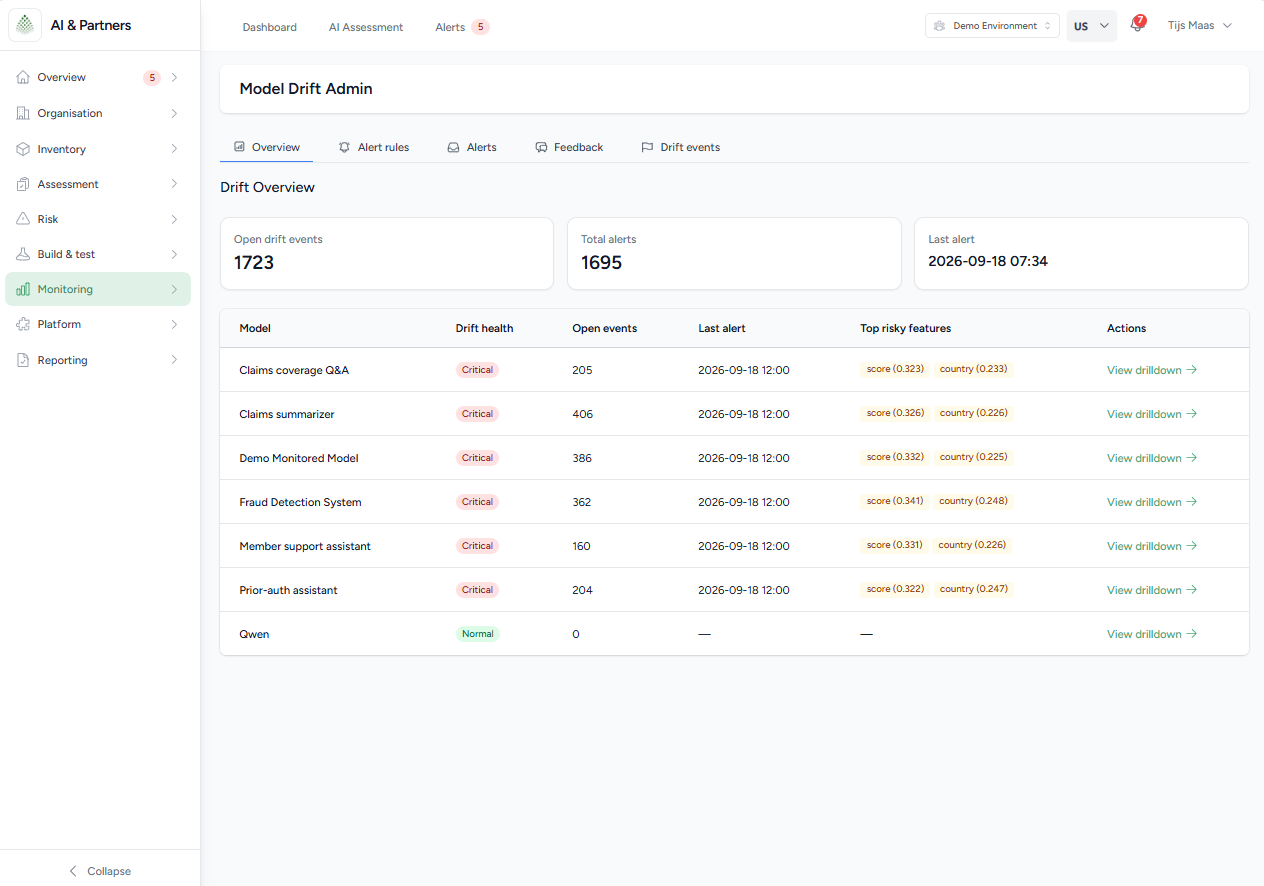1264x886 pixels.
Task: Expand the Inventory sidebar chevron
Action: pos(174,149)
